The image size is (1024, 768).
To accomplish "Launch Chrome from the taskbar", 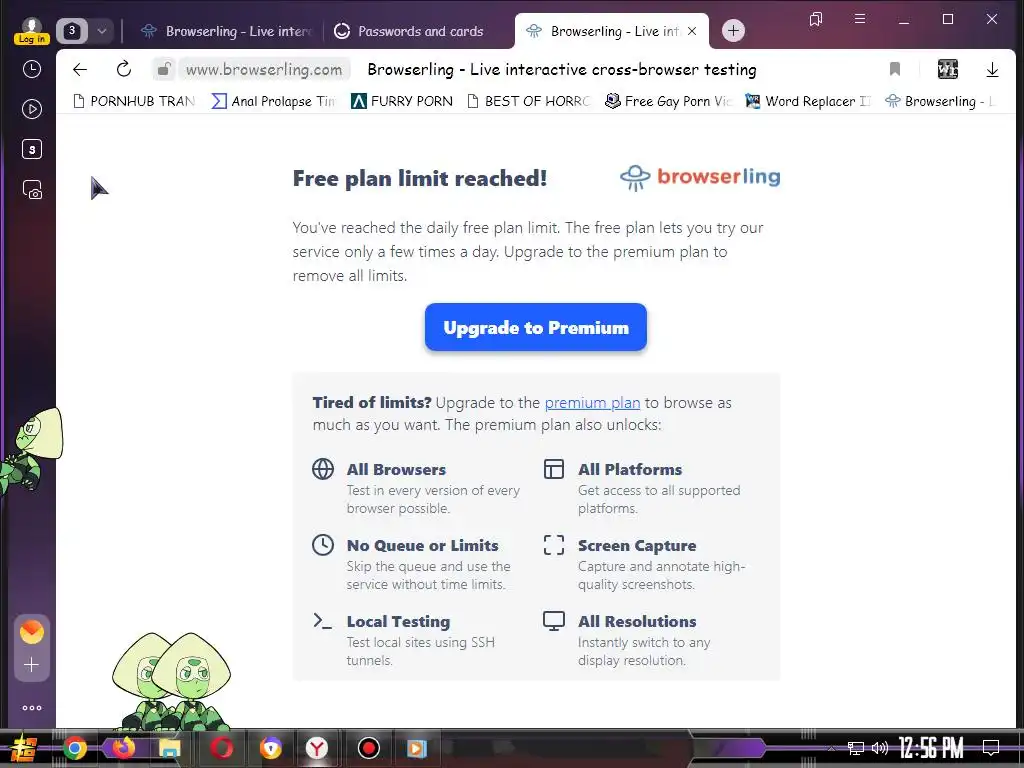I will coord(74,748).
